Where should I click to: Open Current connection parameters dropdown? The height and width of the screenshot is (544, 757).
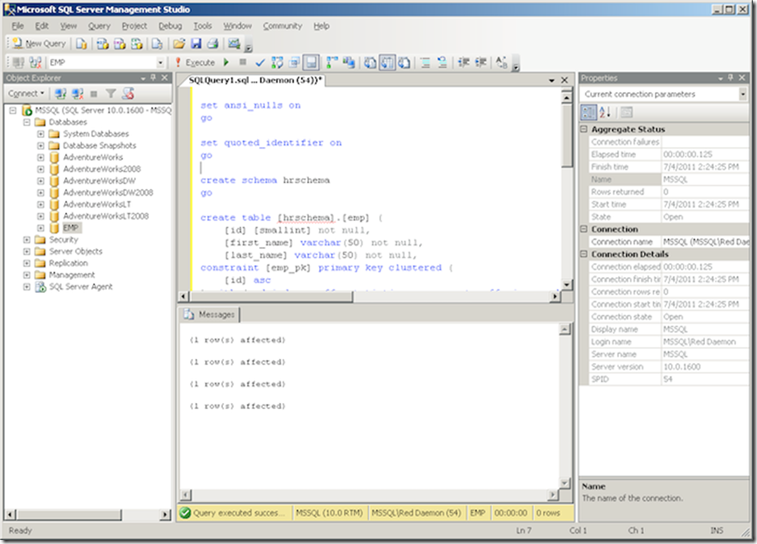click(742, 94)
